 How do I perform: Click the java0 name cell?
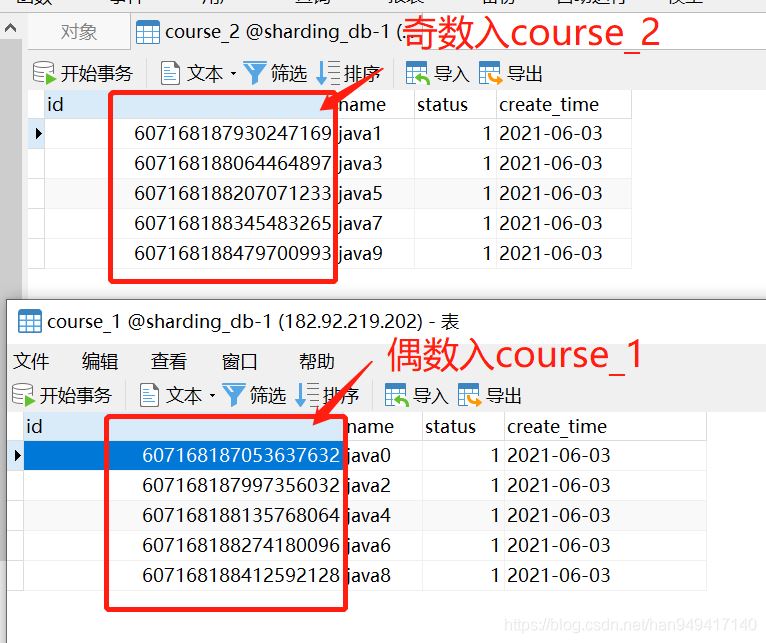click(383, 455)
